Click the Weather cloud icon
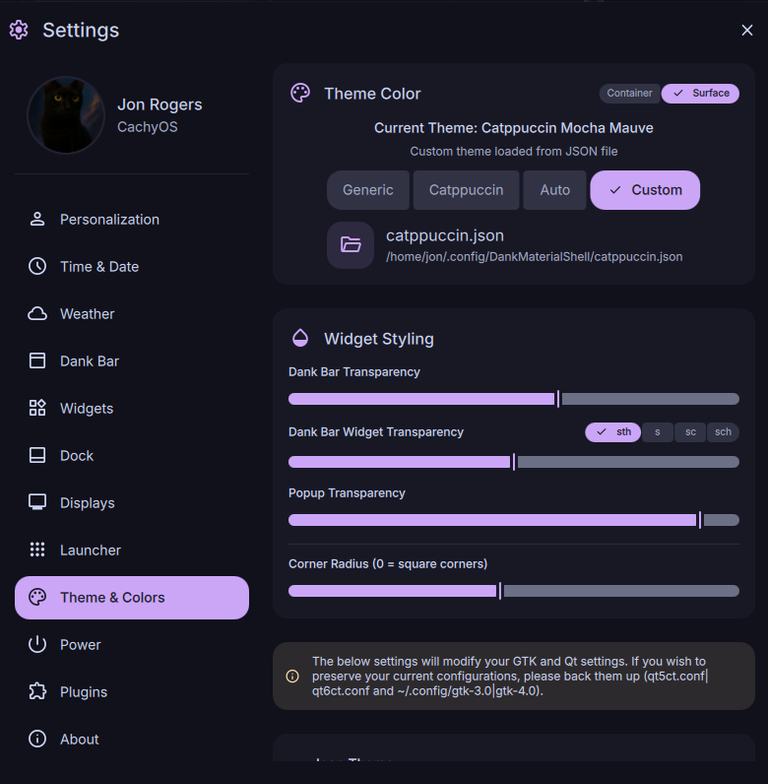Viewport: 768px width, 784px height. click(37, 314)
